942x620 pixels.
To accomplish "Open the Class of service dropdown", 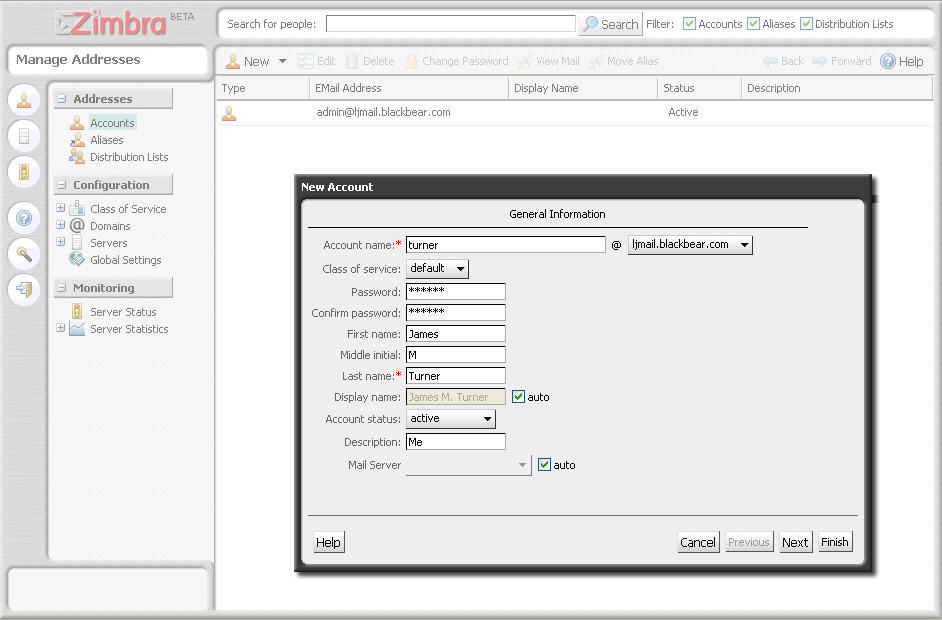I will 438,269.
